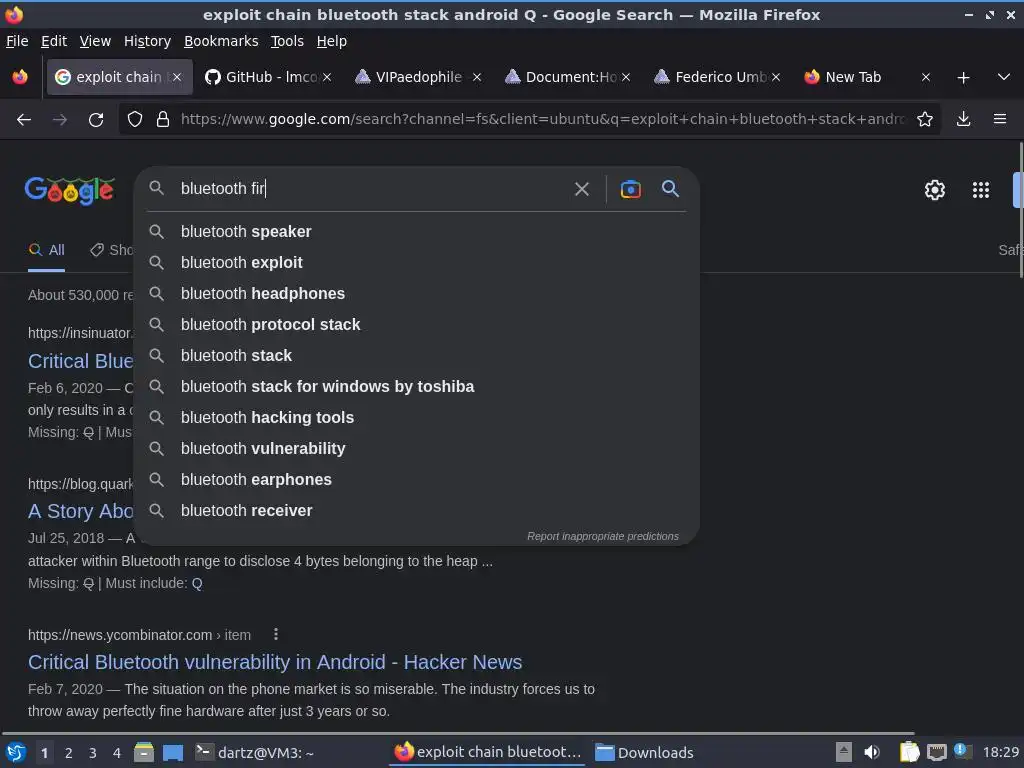Go forward one page

click(x=59, y=120)
